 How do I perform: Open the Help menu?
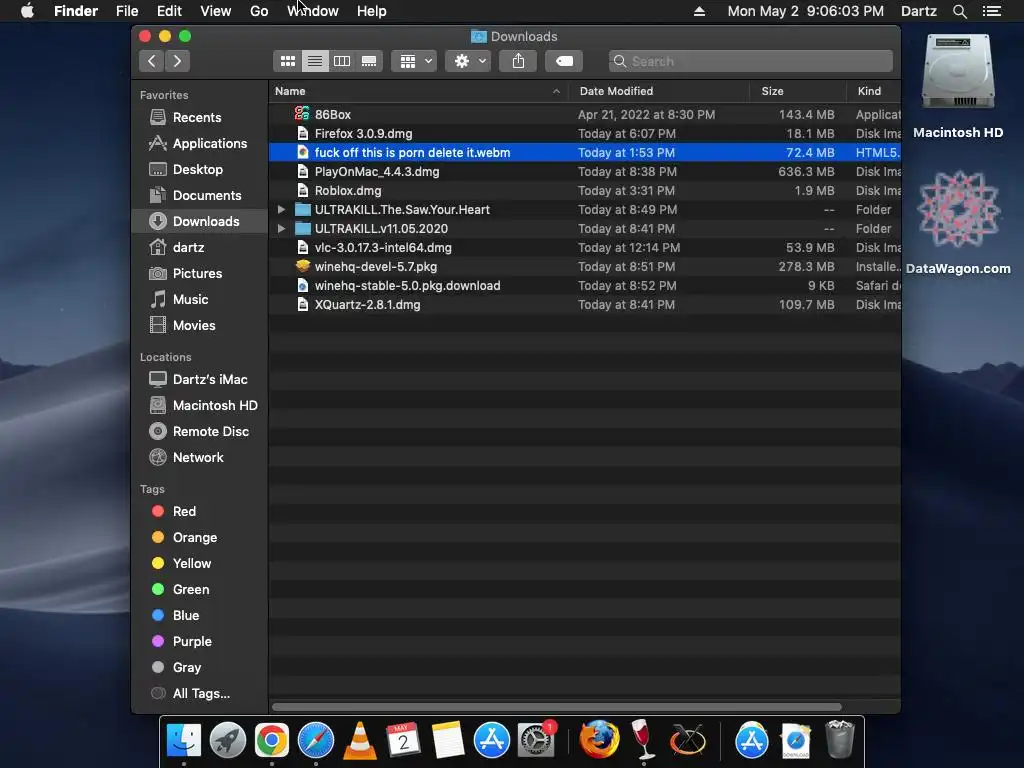tap(372, 11)
